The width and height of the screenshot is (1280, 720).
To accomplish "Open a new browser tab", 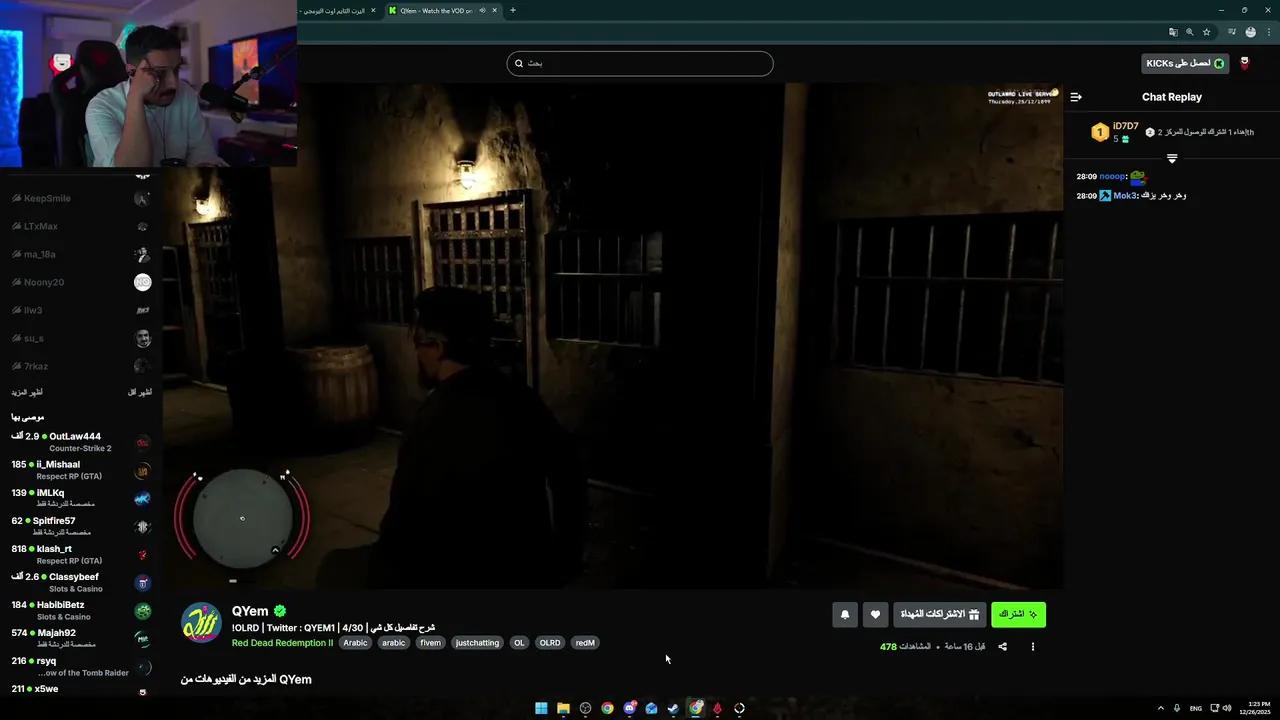I will (x=513, y=10).
